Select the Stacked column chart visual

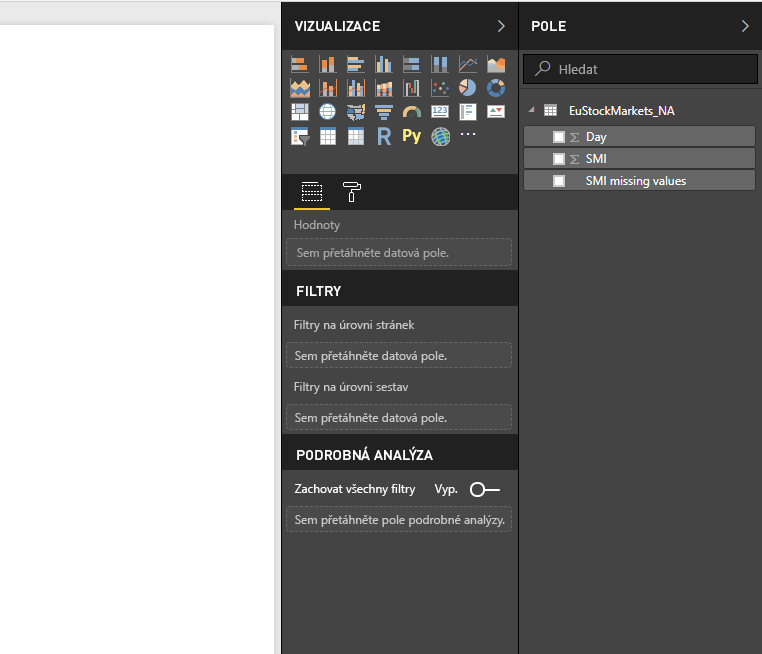click(x=328, y=64)
